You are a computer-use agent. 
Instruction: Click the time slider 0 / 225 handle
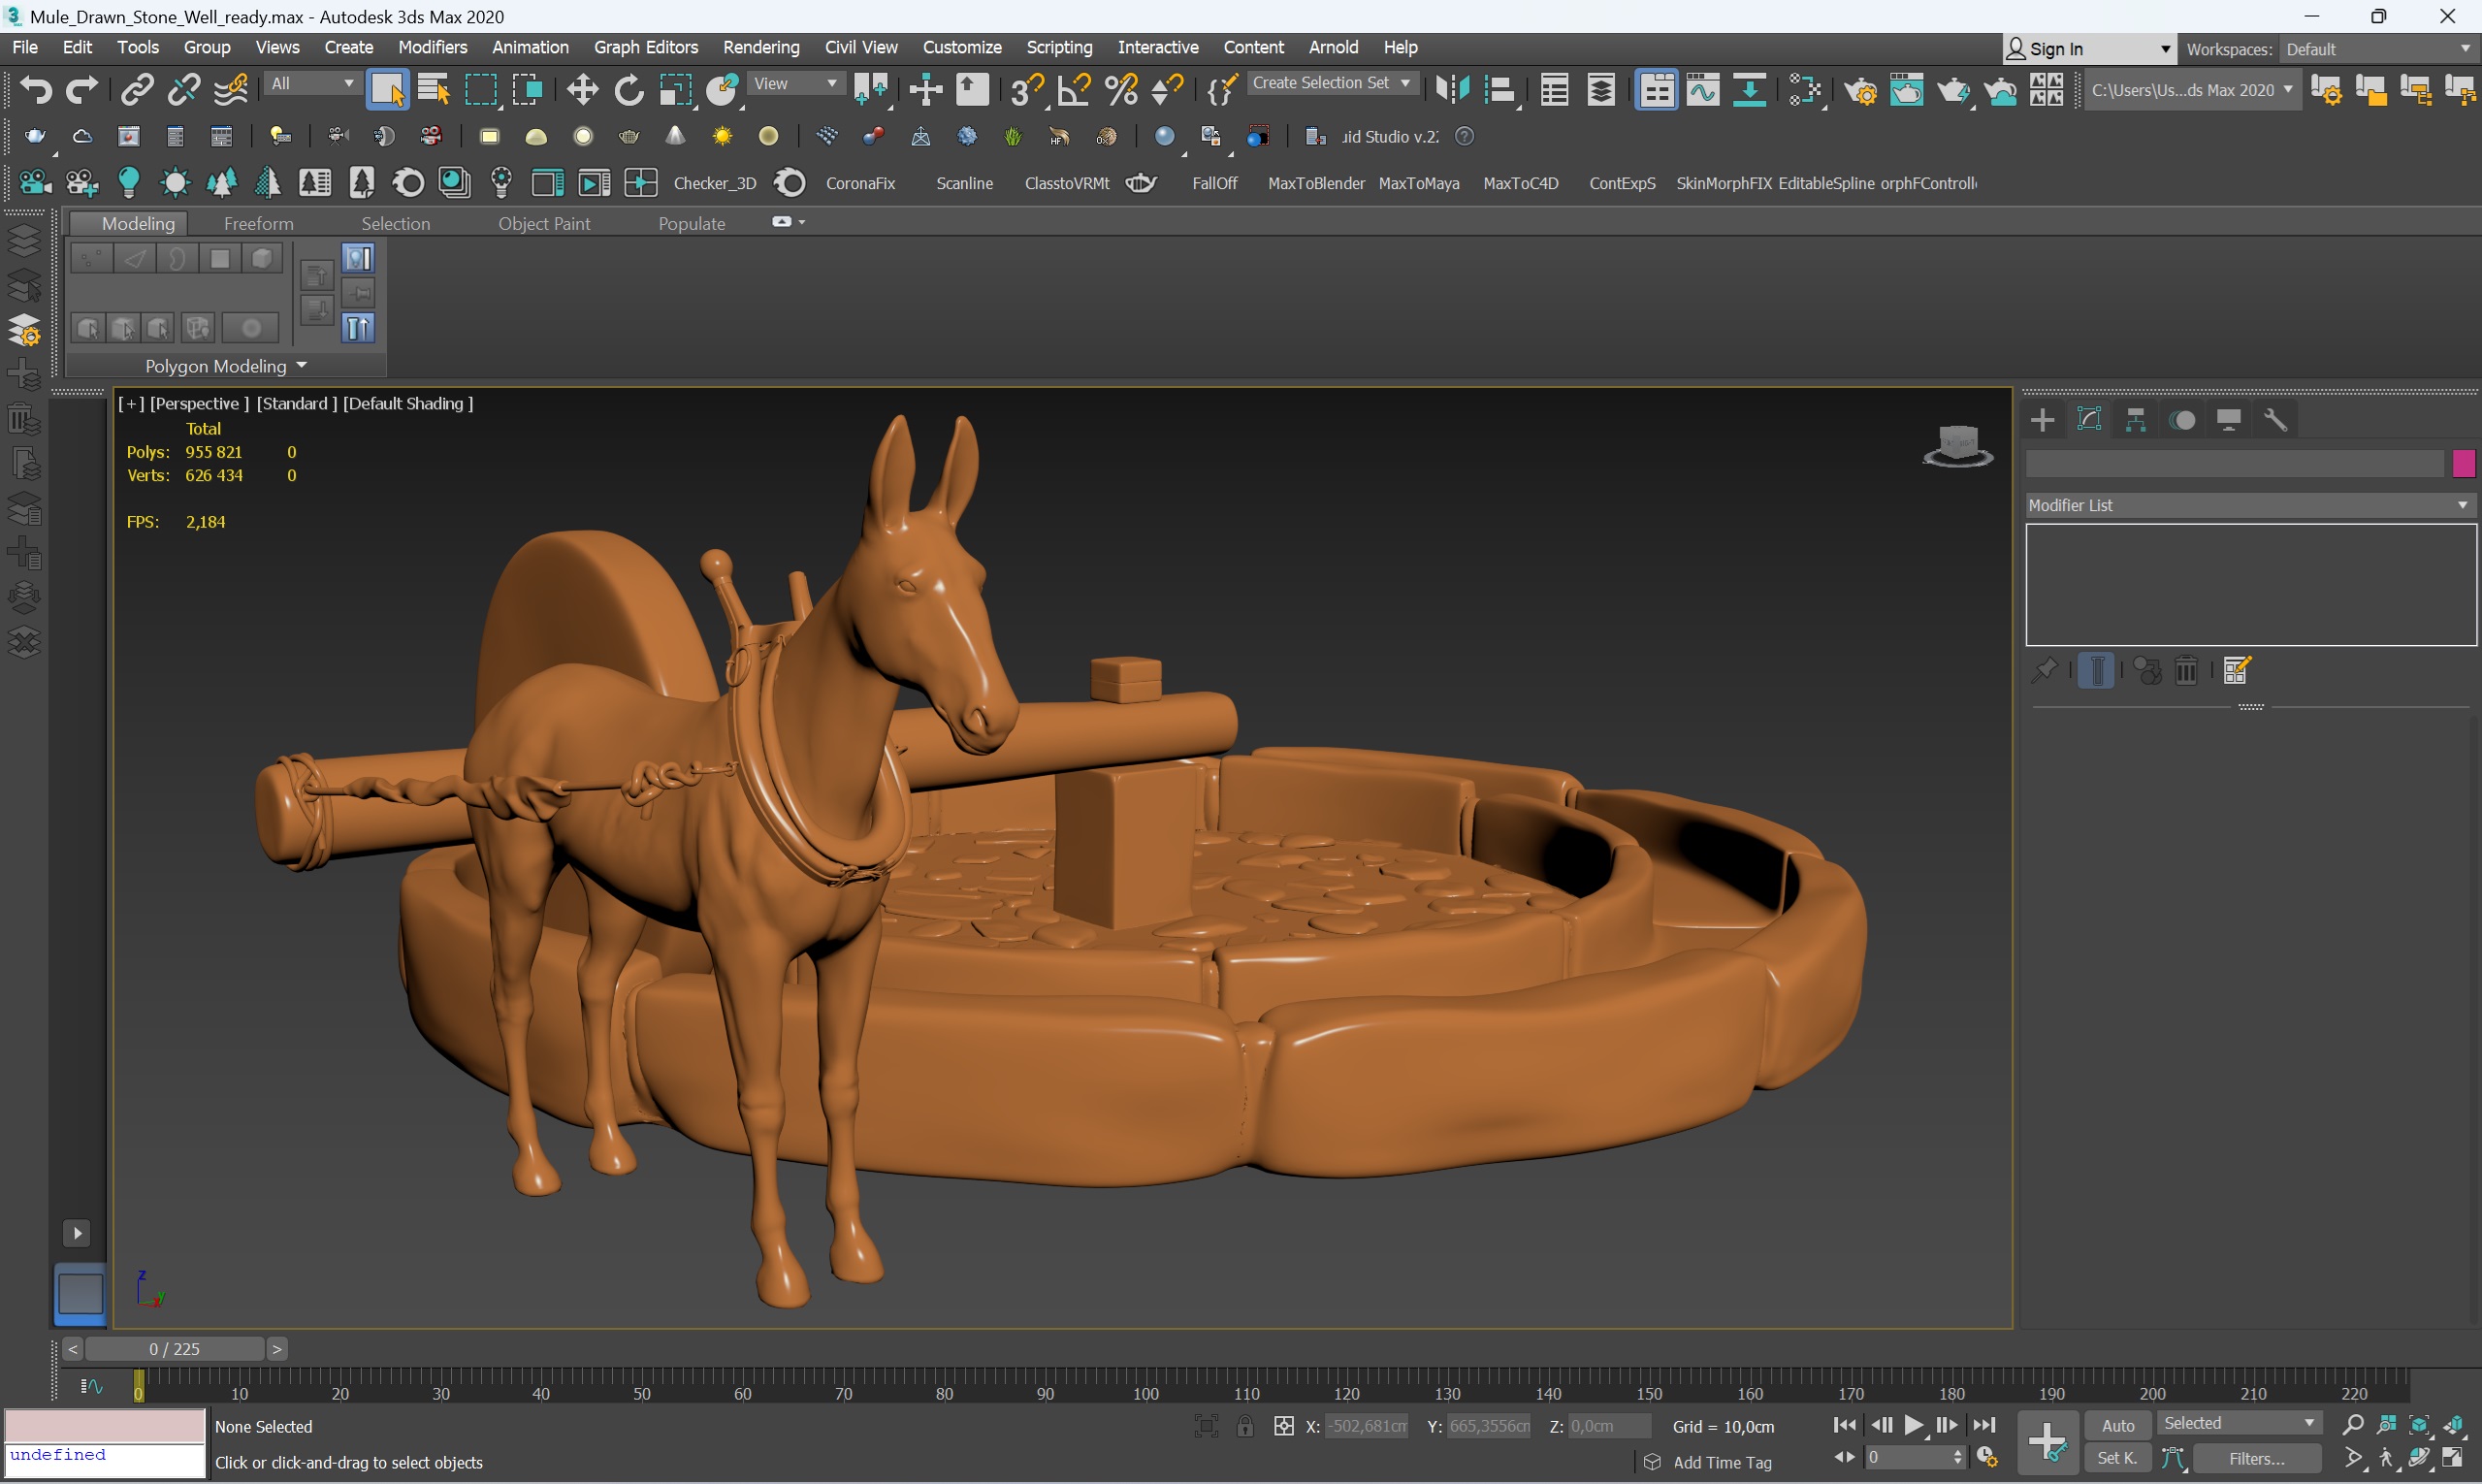174,1349
